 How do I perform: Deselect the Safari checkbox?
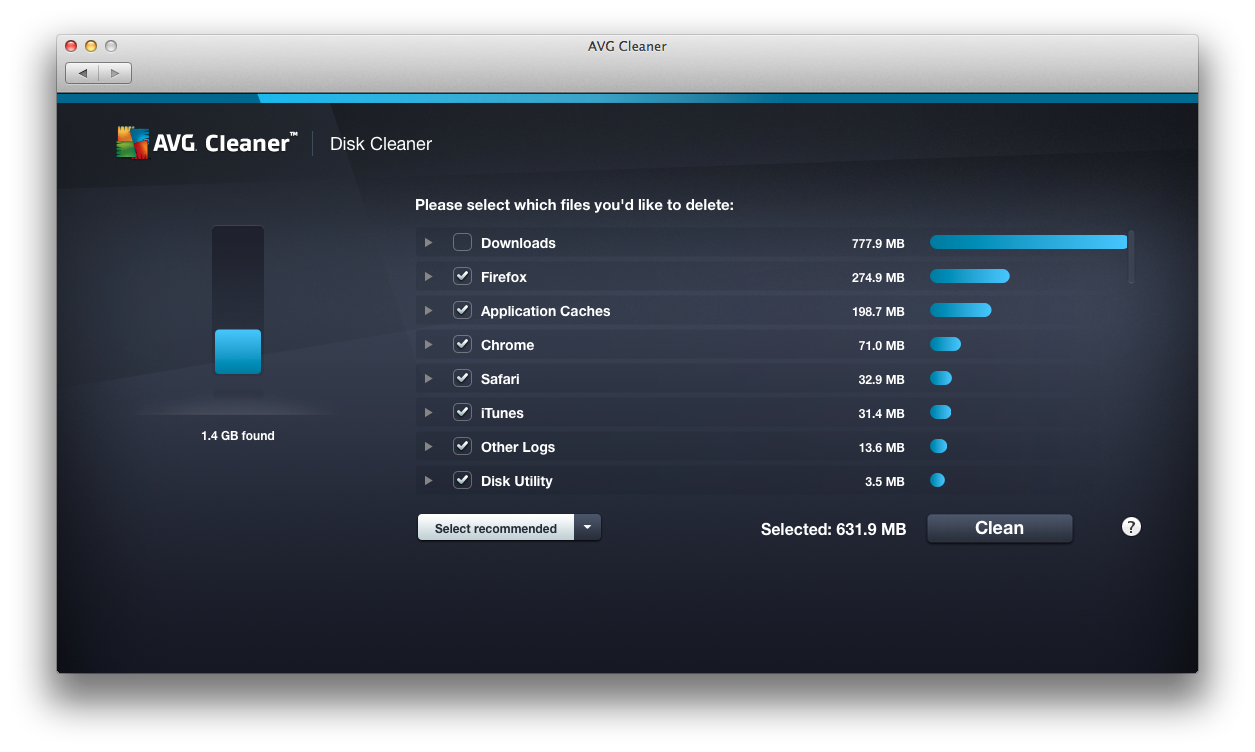point(462,378)
